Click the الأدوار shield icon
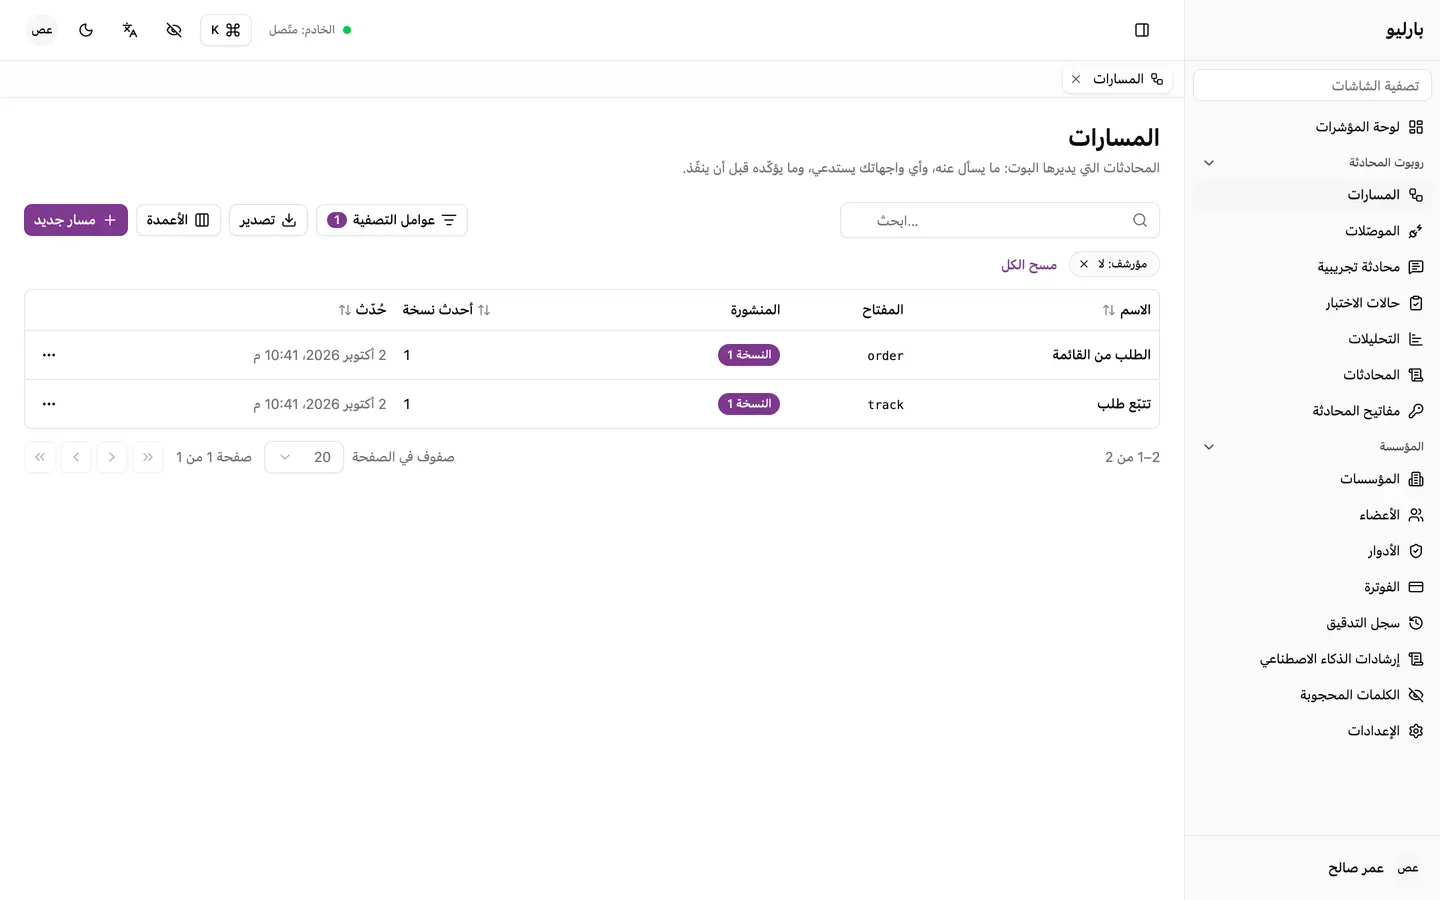The width and height of the screenshot is (1440, 900). click(x=1416, y=551)
